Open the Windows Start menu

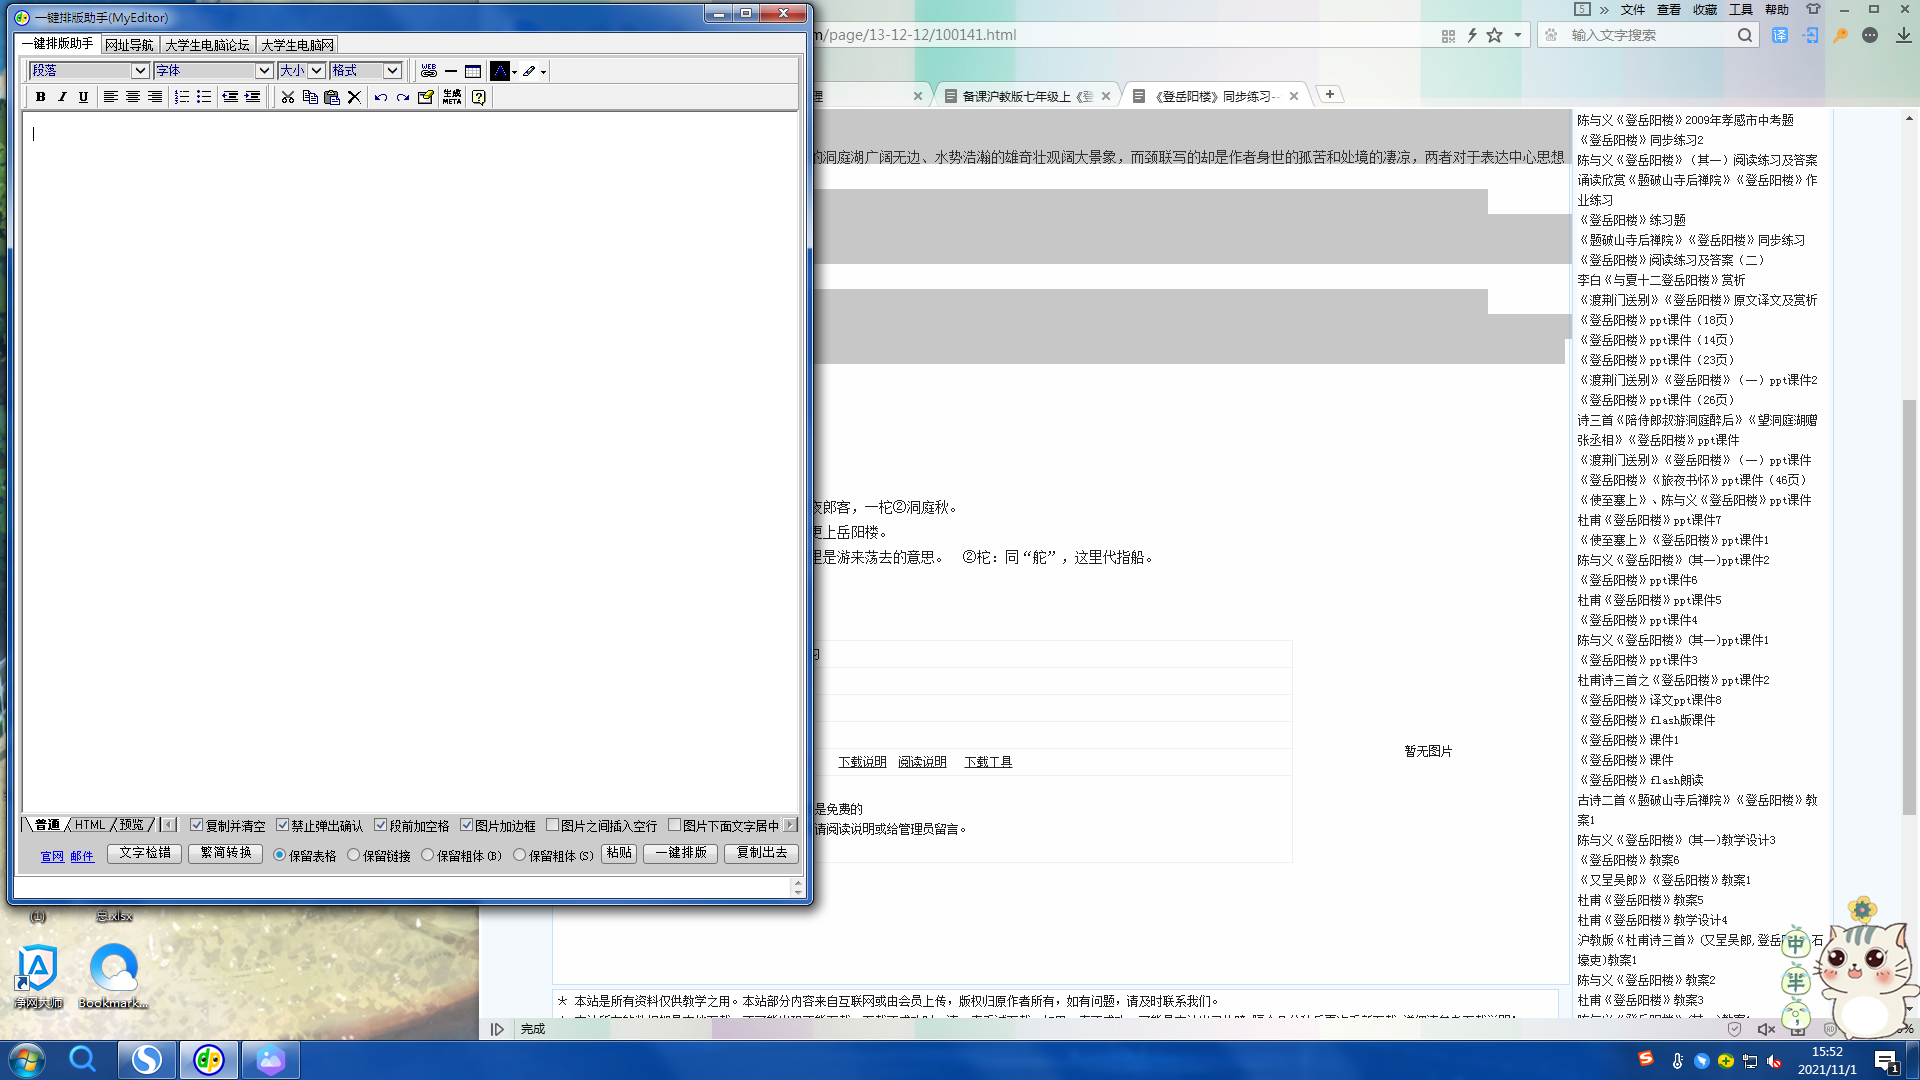[26, 1059]
